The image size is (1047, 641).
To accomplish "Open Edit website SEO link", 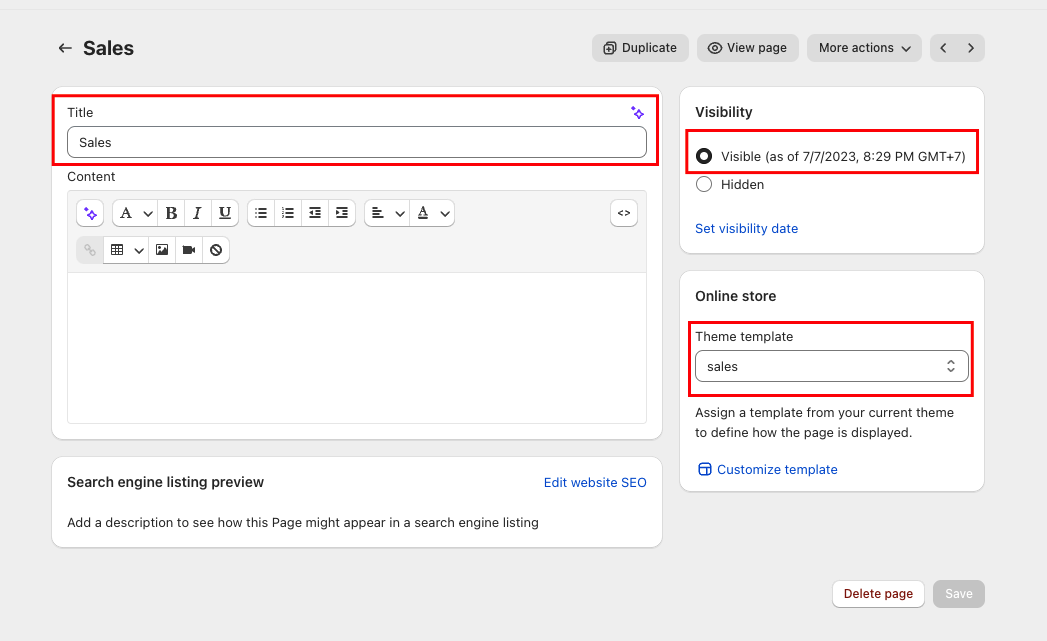I will click(x=595, y=483).
